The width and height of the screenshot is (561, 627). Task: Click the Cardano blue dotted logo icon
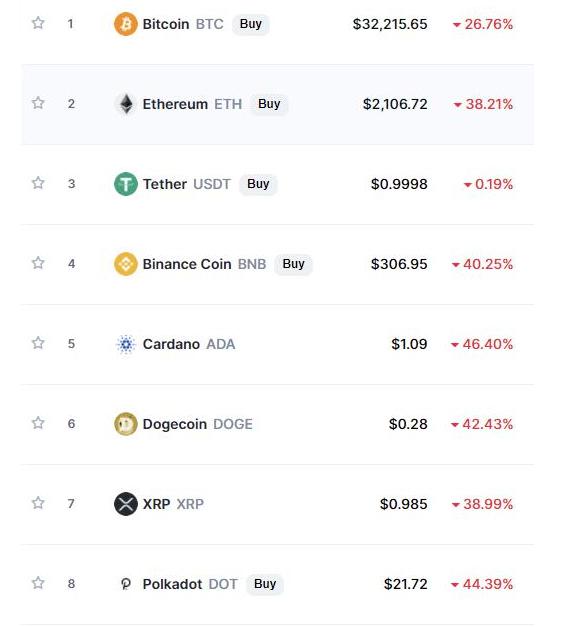(x=126, y=344)
